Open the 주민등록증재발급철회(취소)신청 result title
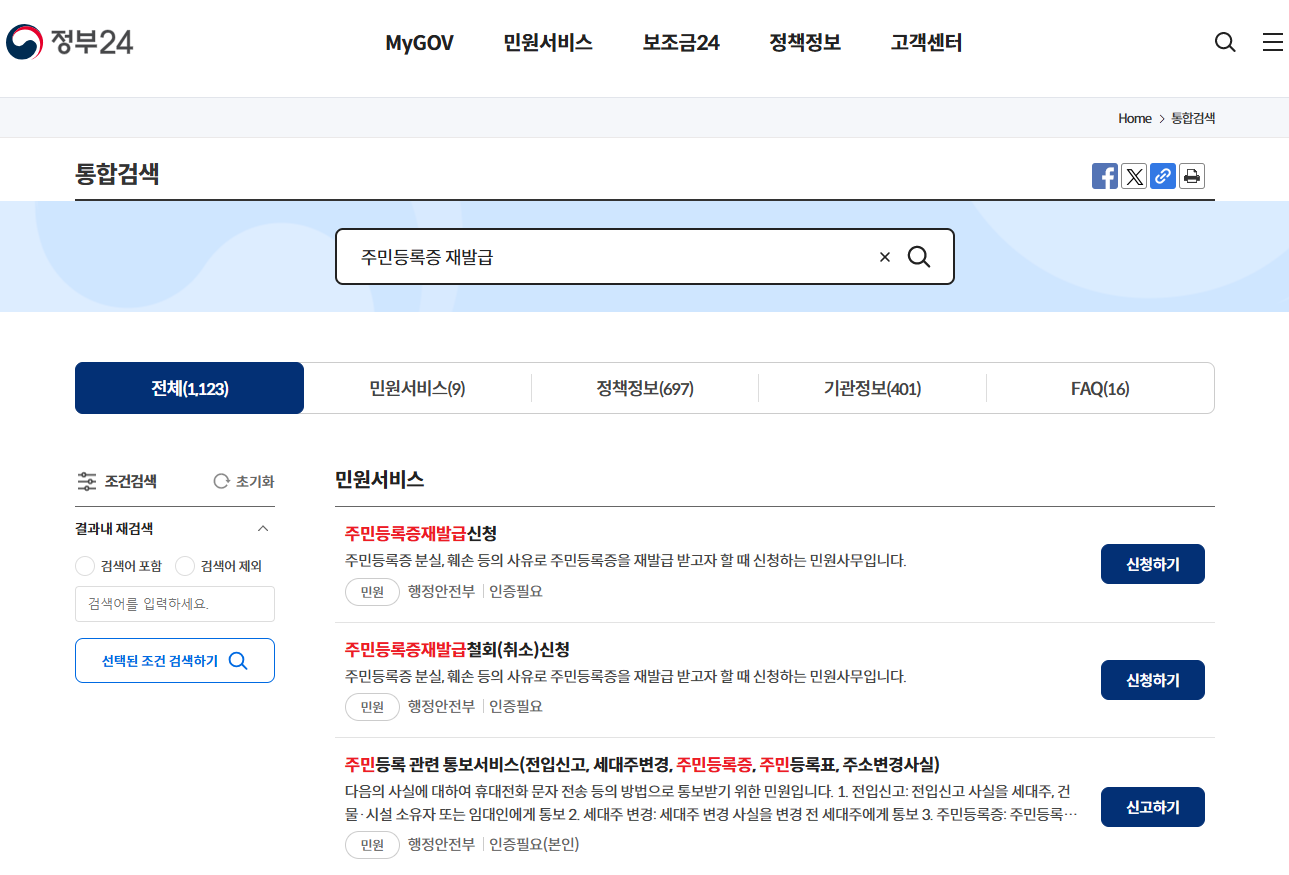The height and width of the screenshot is (875, 1289). point(457,649)
